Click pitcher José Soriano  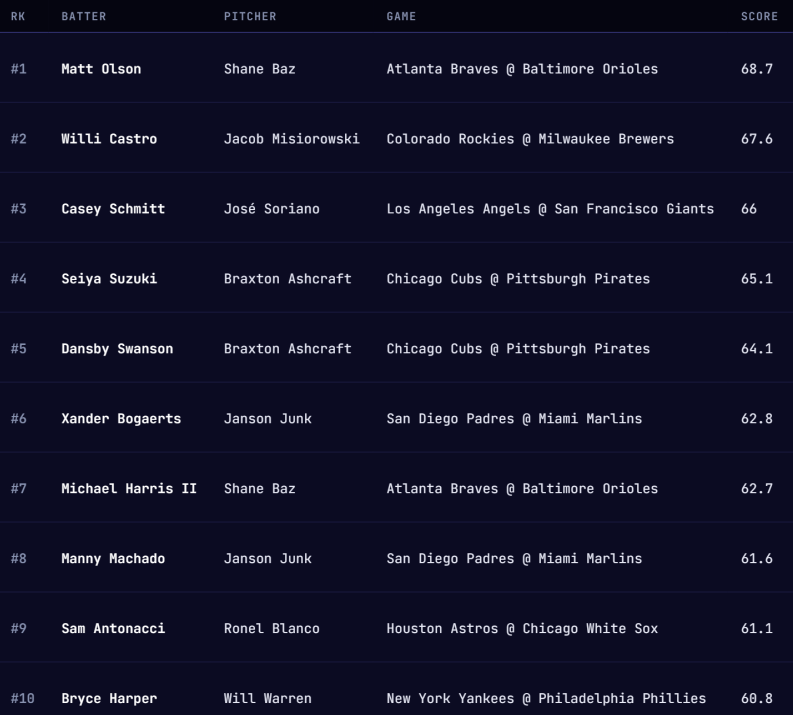coord(272,209)
